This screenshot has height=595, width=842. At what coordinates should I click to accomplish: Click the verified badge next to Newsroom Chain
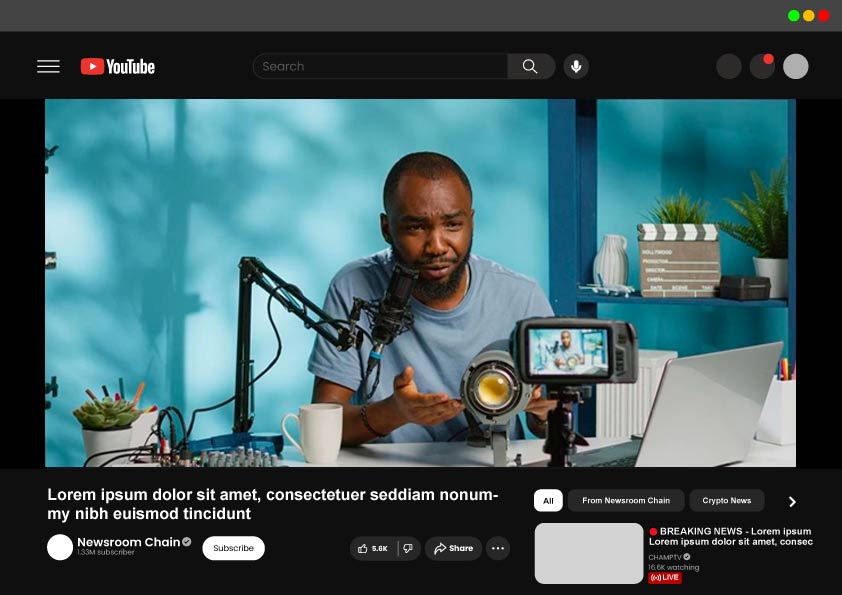(x=186, y=541)
